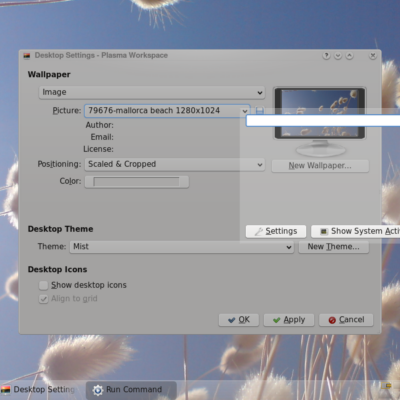Click the Run Command gear icon in taskbar
Viewport: 400px width, 400px height.
pyautogui.click(x=98, y=390)
